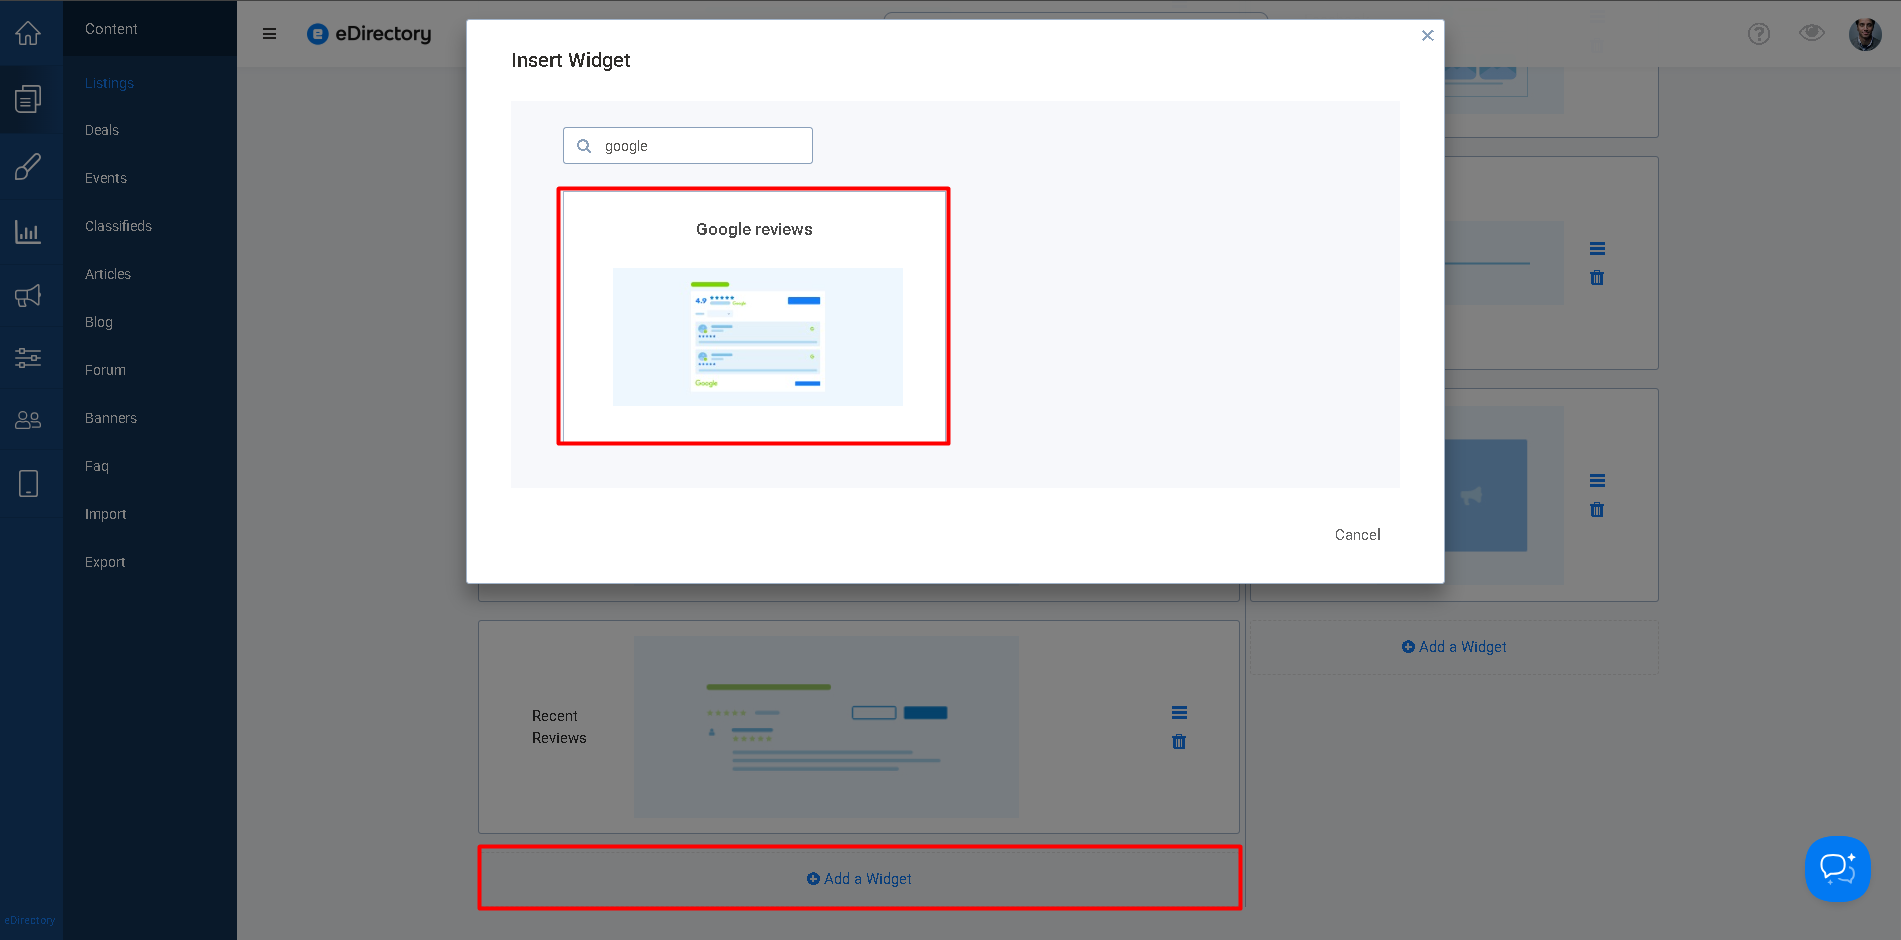The width and height of the screenshot is (1901, 940).
Task: Open the Events menu item
Action: tap(106, 178)
